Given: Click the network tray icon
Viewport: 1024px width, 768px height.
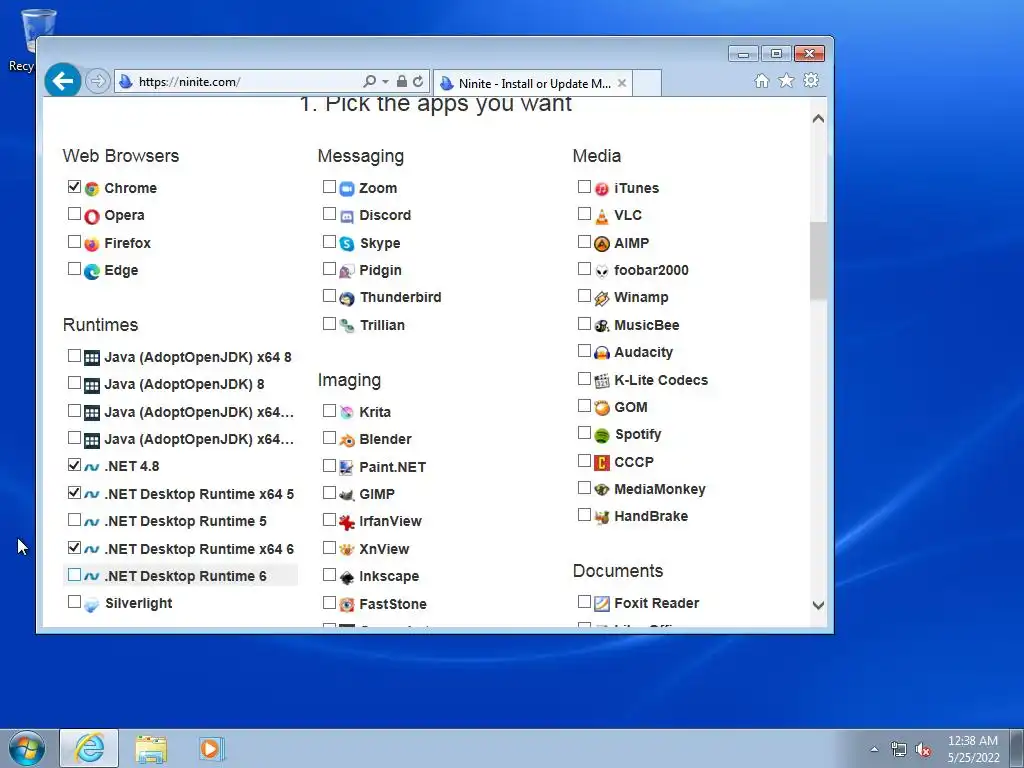Looking at the screenshot, I should click(899, 750).
